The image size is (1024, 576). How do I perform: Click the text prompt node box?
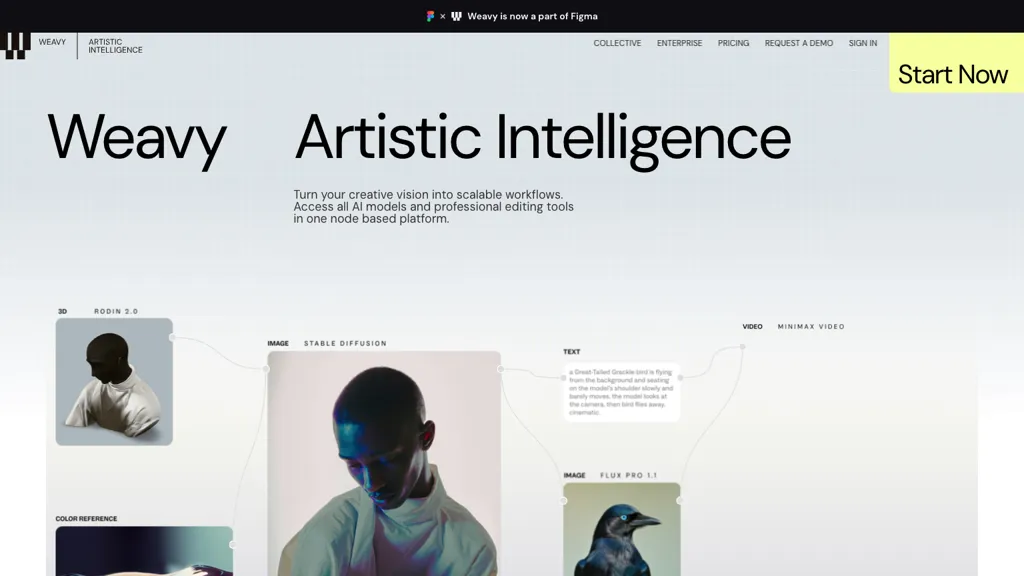(x=622, y=392)
